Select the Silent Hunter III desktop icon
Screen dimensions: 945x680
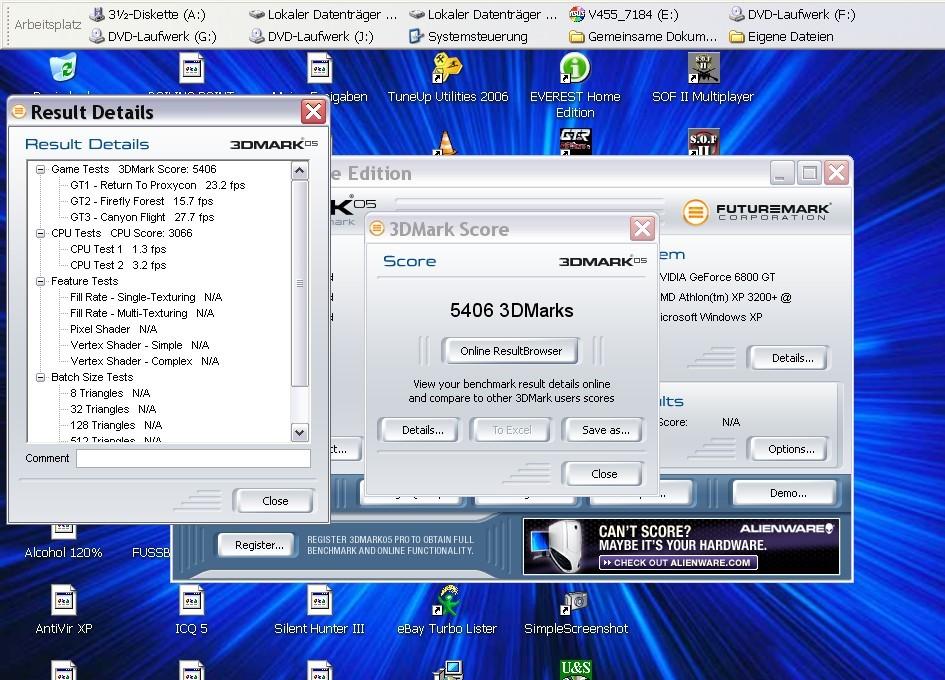[319, 610]
